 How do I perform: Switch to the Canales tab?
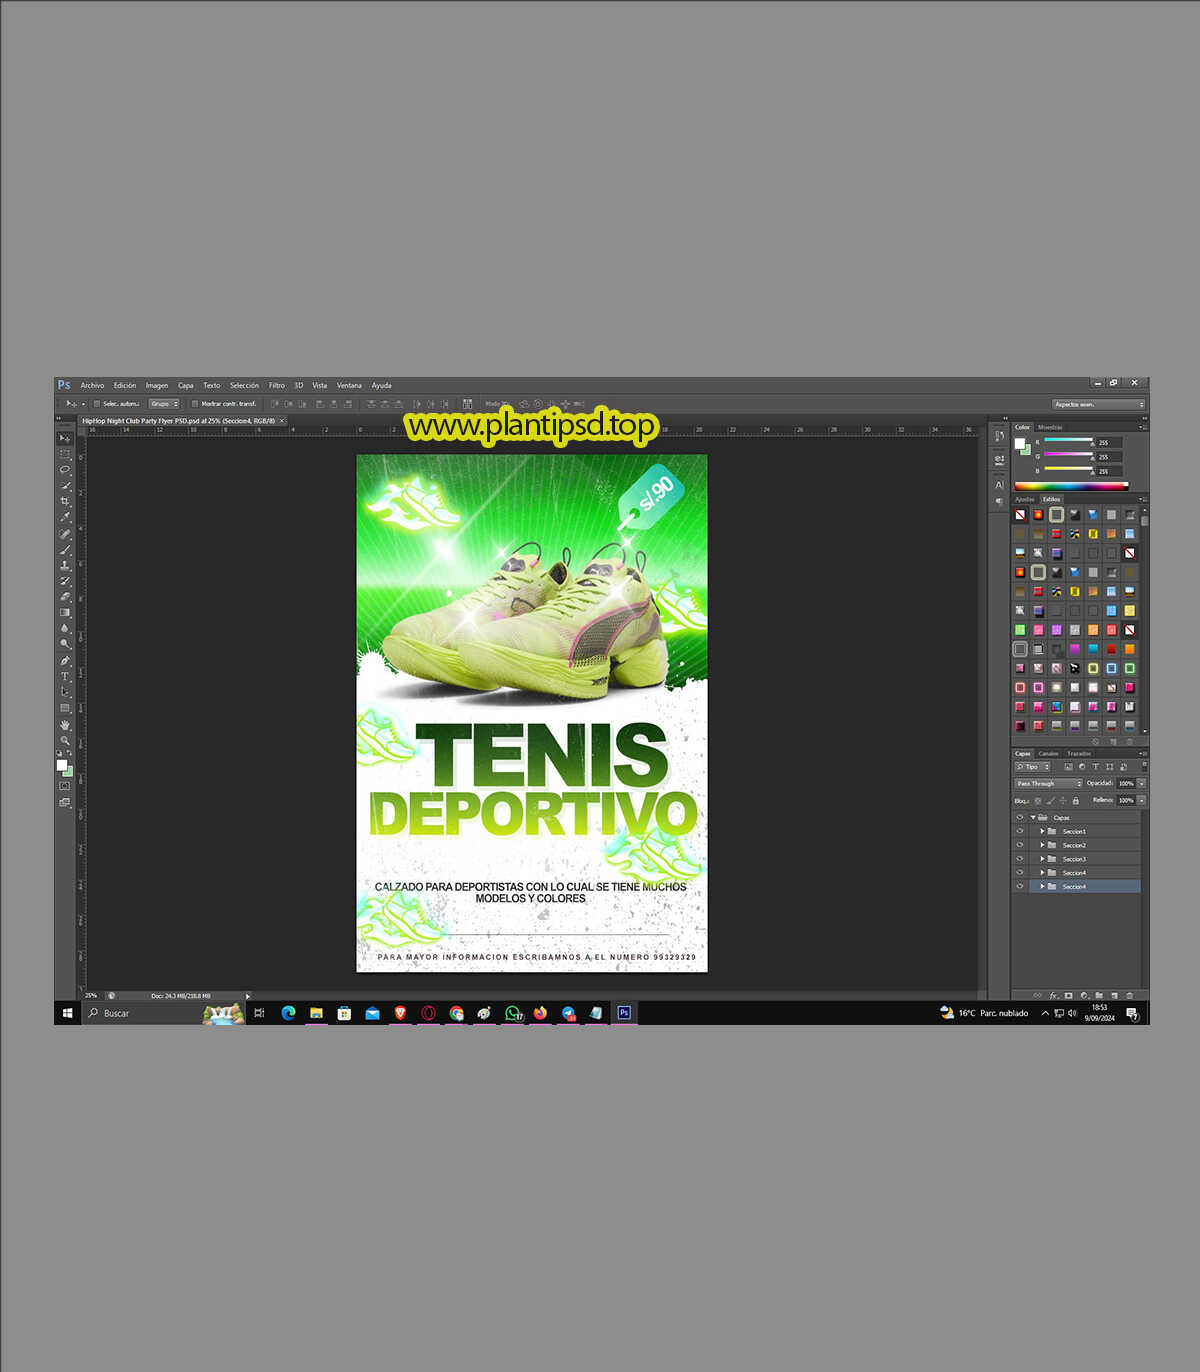[1048, 753]
